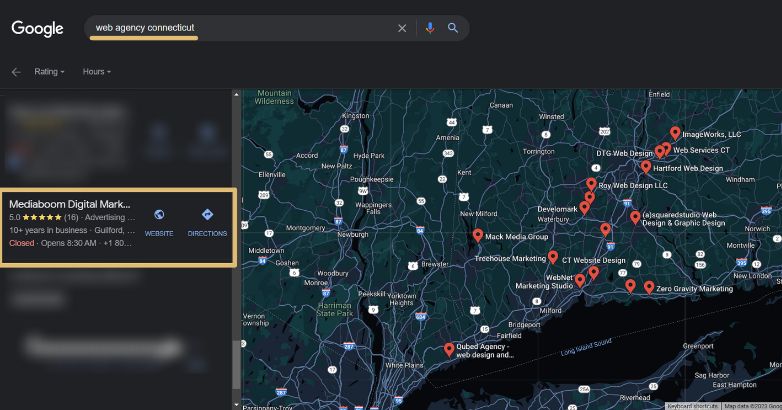This screenshot has height=410, width=782.
Task: Go back using the left arrow
Action: click(x=16, y=72)
